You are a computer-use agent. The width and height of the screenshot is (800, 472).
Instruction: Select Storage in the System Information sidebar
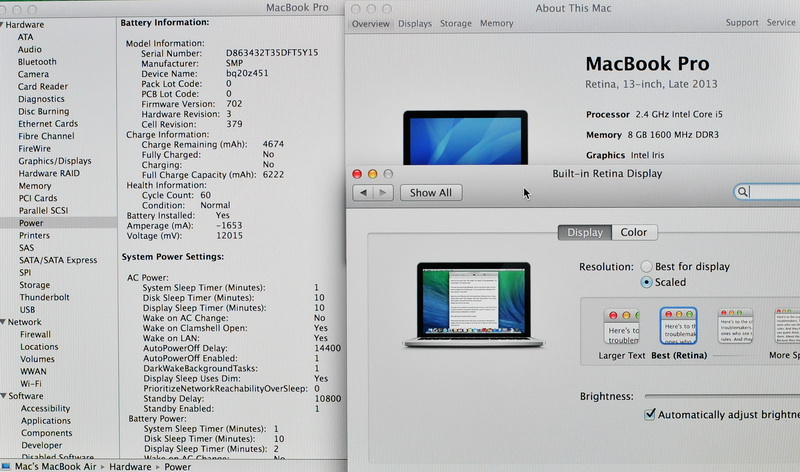click(35, 285)
